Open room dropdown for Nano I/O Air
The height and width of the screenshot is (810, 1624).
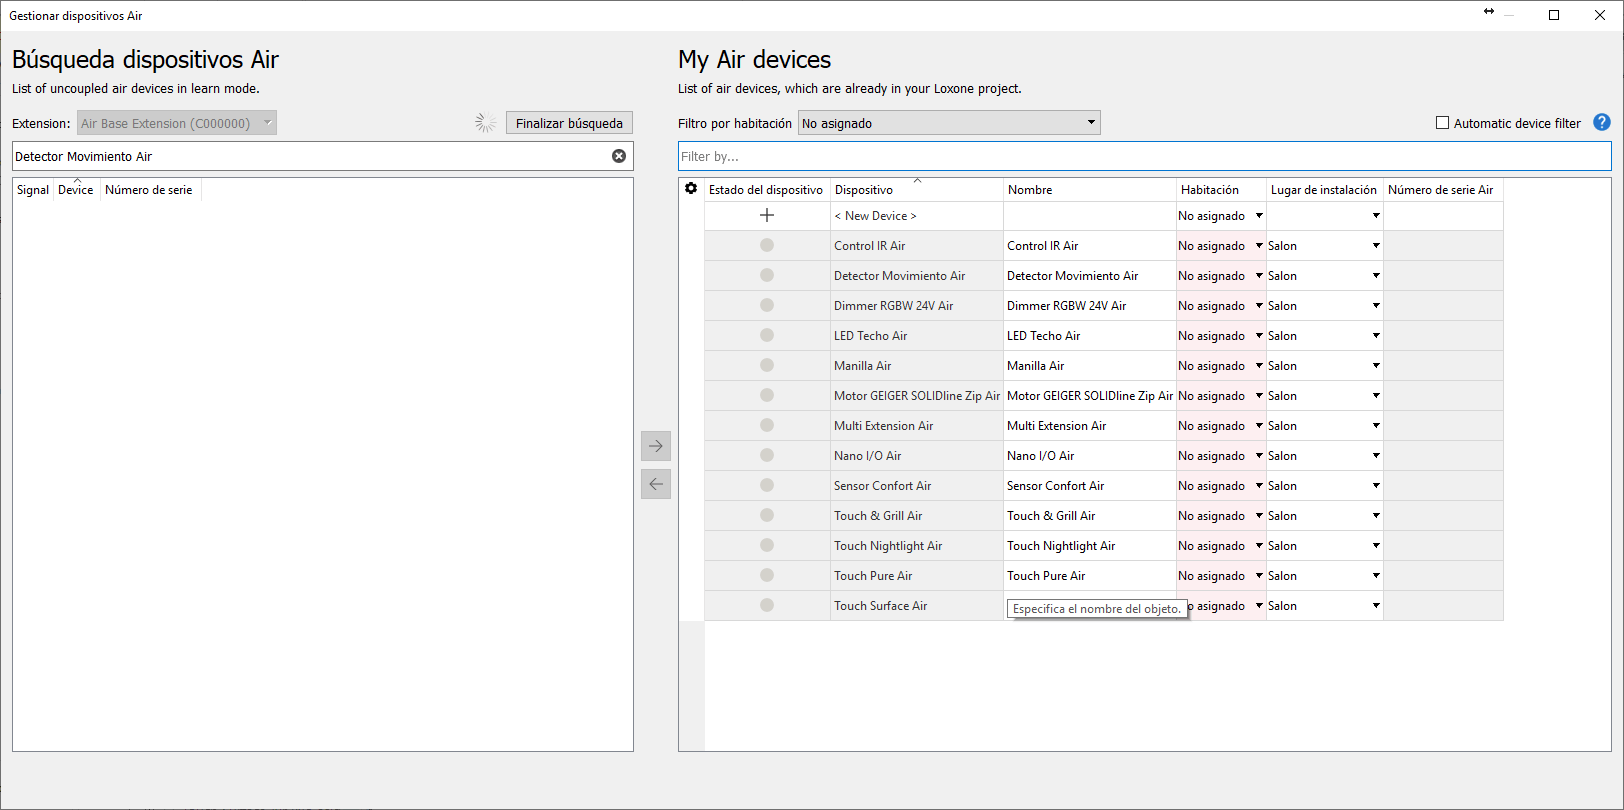tap(1259, 455)
